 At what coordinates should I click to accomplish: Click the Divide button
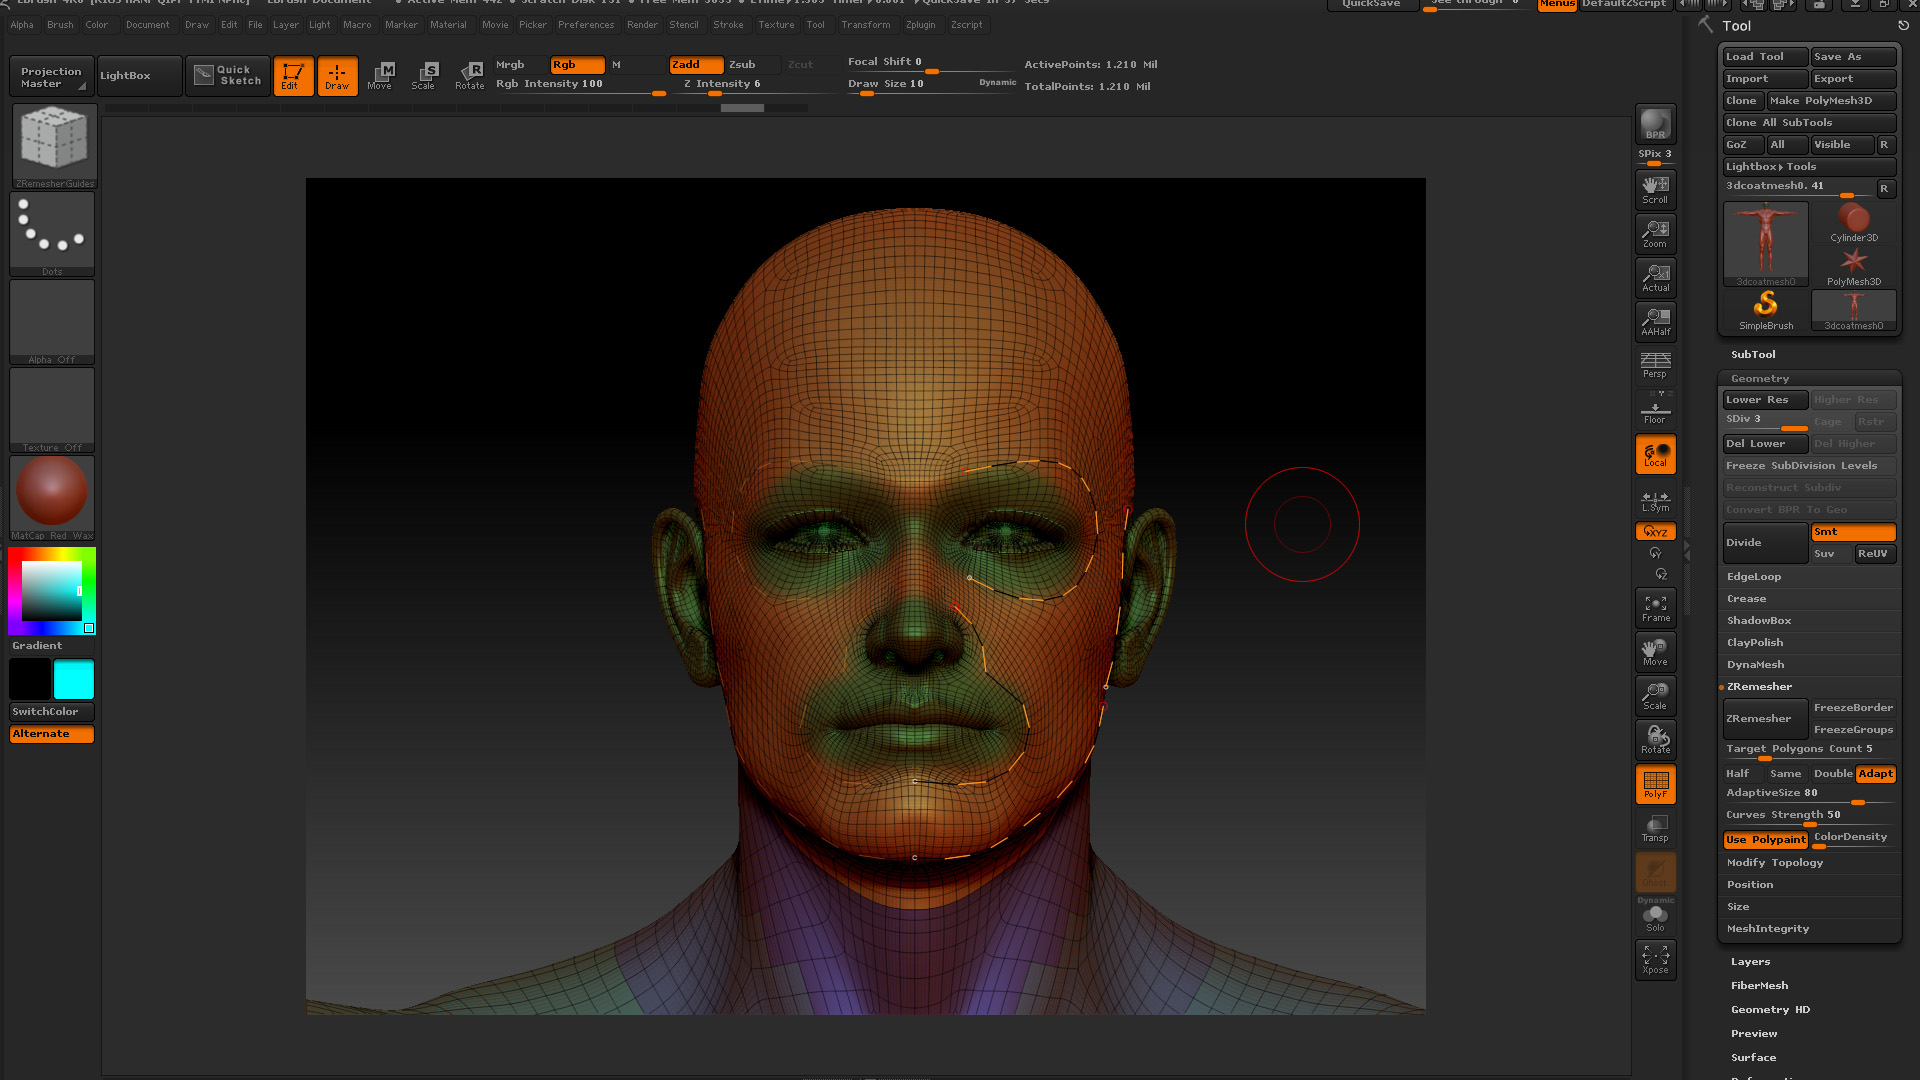click(1764, 543)
